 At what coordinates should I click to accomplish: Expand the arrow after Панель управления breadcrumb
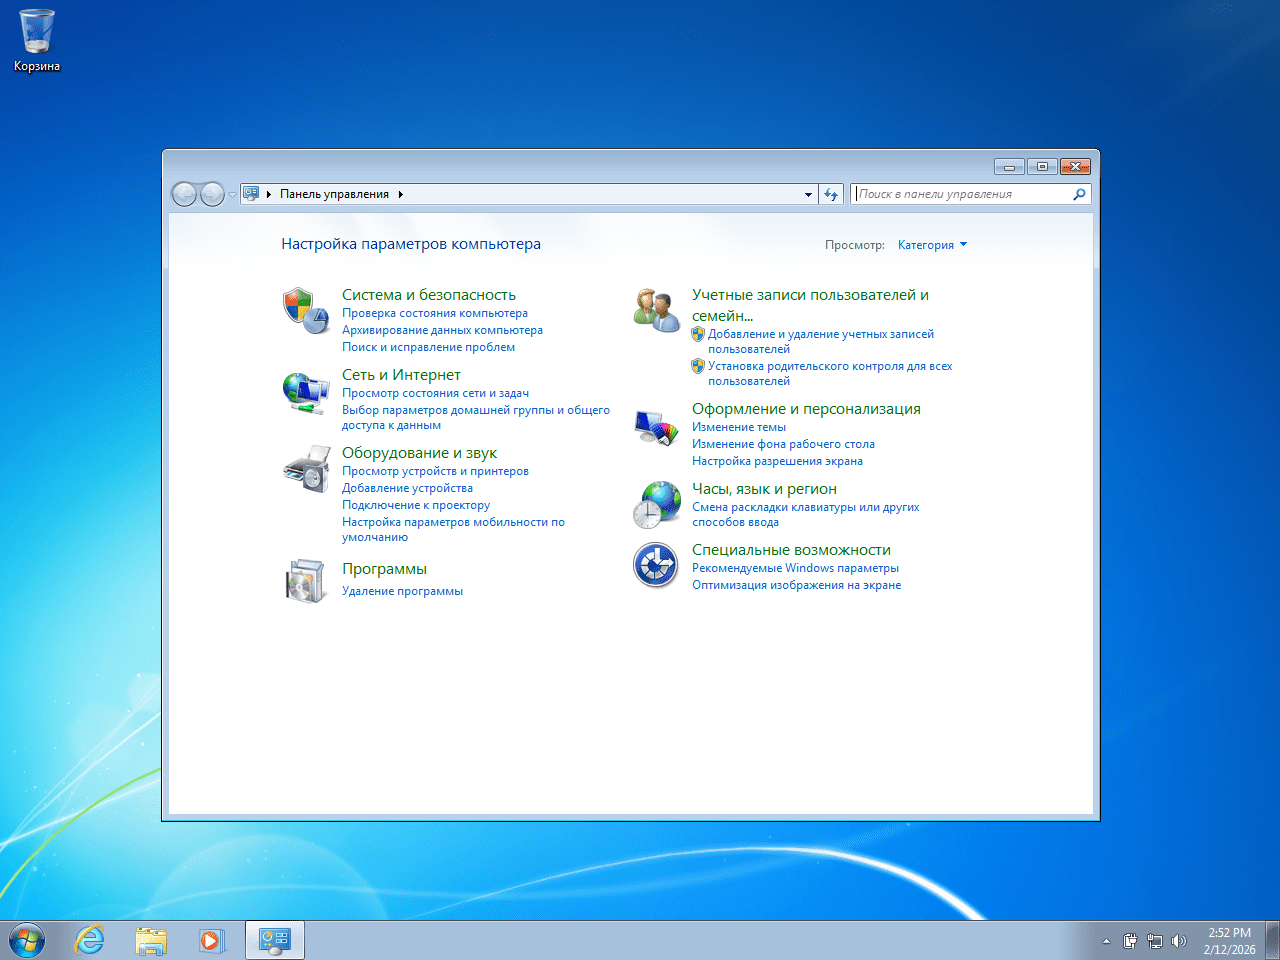pyautogui.click(x=401, y=195)
